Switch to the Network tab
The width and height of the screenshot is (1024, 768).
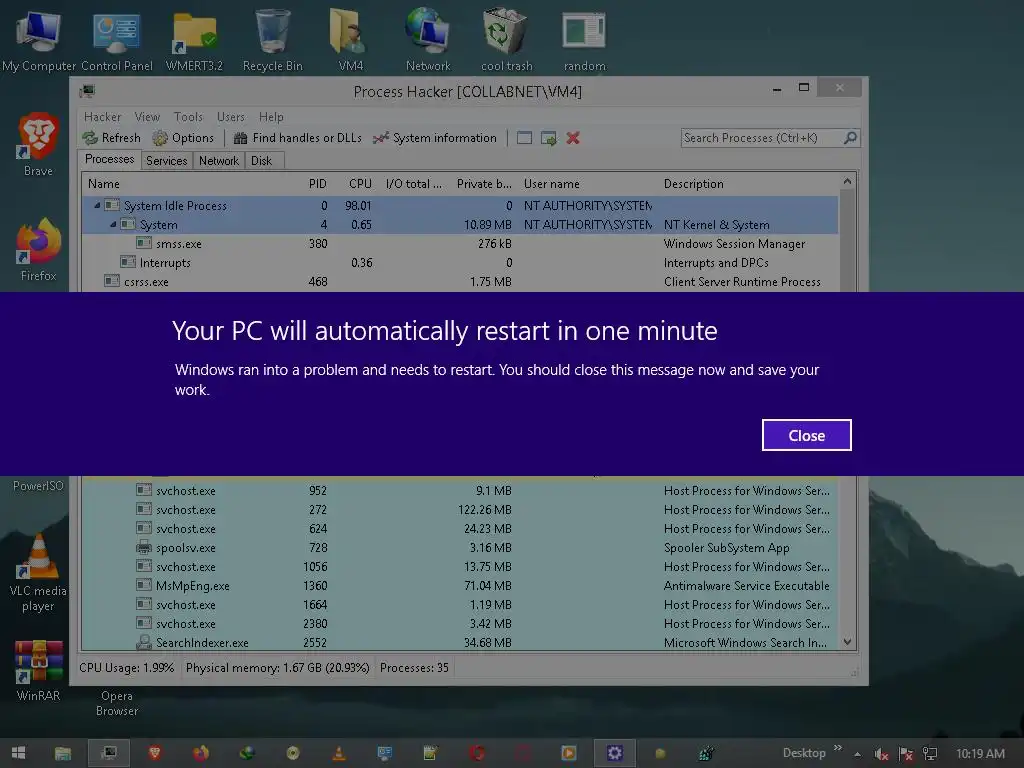coord(219,161)
